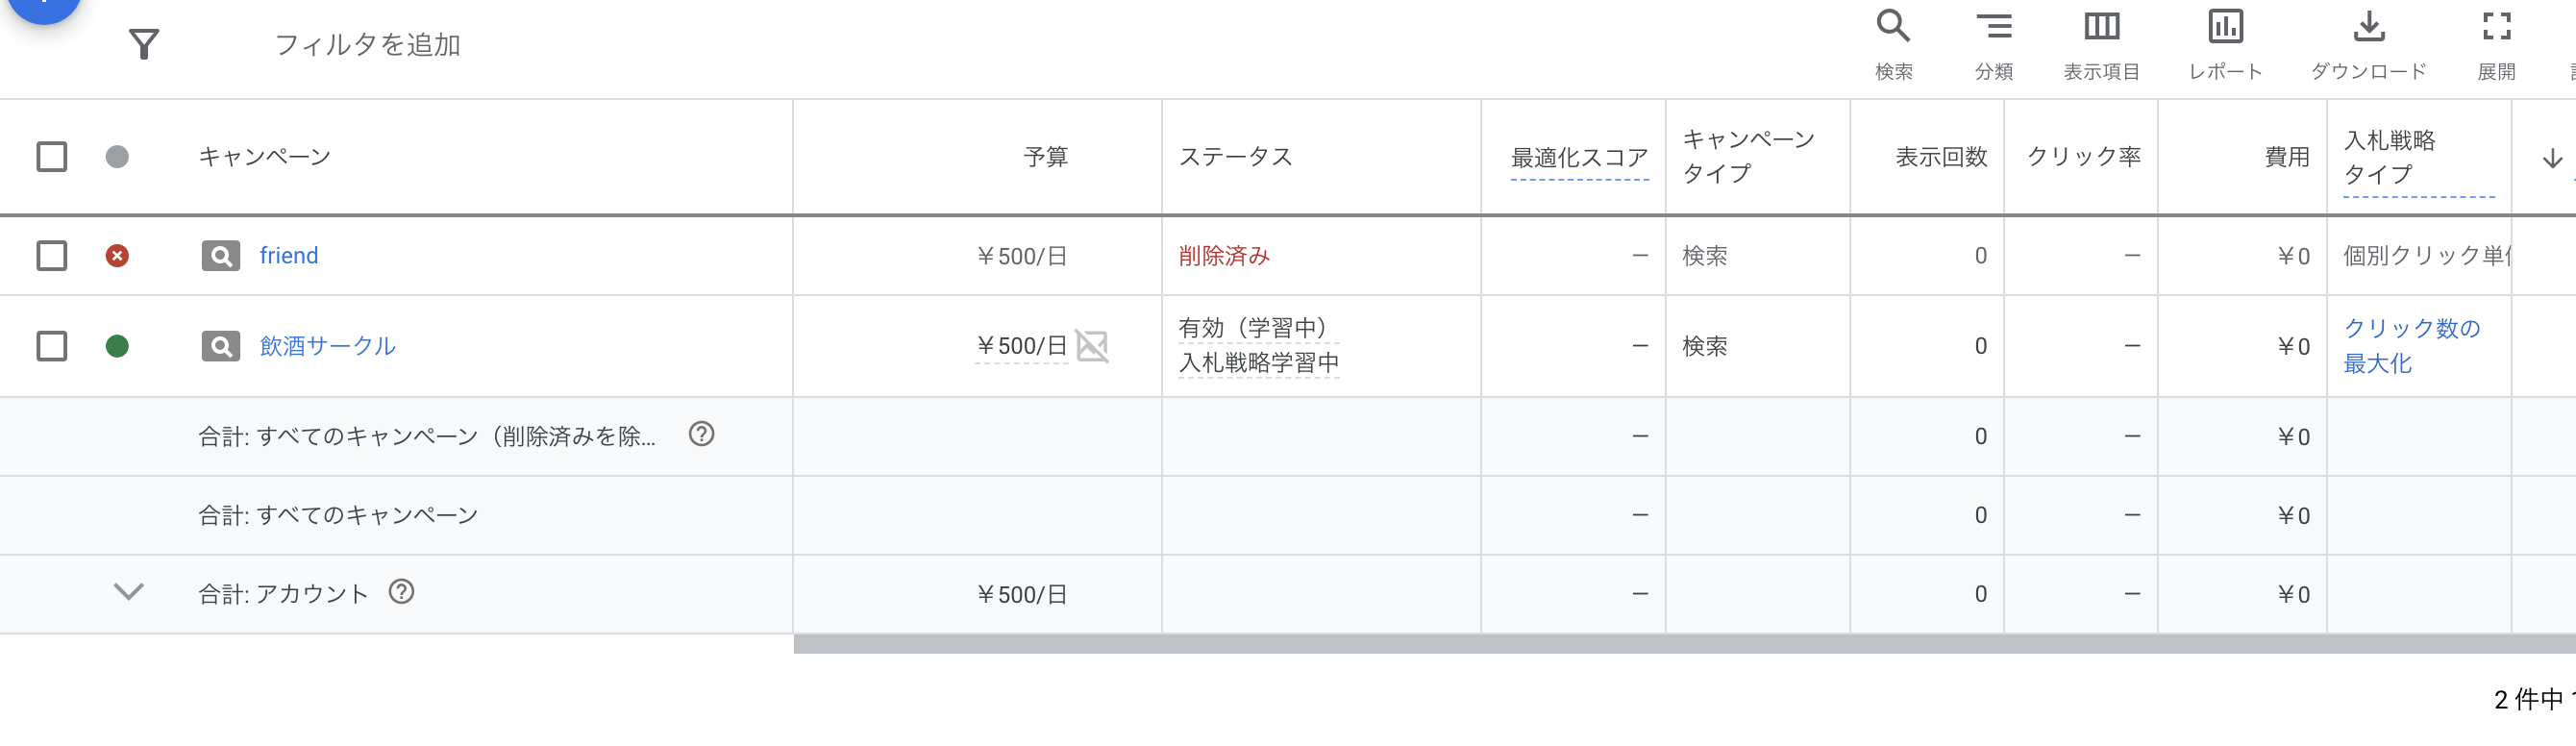Viewport: 2576px width, 746px height.
Task: Click the funnel filter icon
Action: pyautogui.click(x=144, y=44)
